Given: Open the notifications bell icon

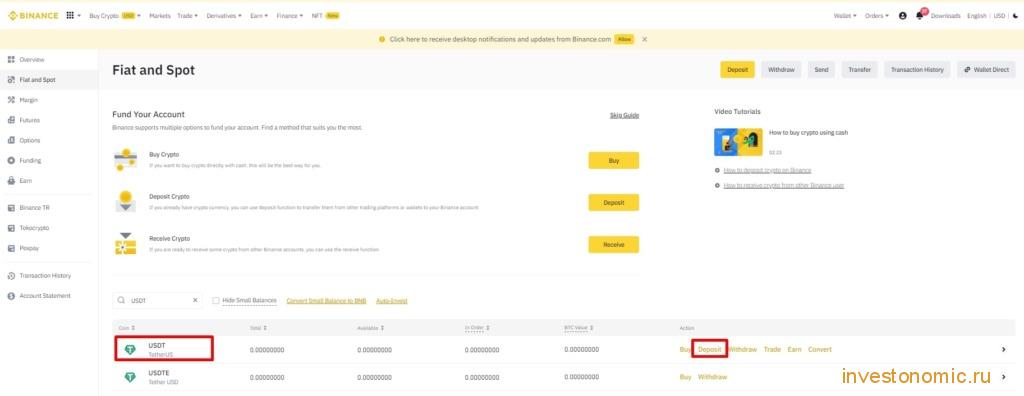Looking at the screenshot, I should point(920,16).
